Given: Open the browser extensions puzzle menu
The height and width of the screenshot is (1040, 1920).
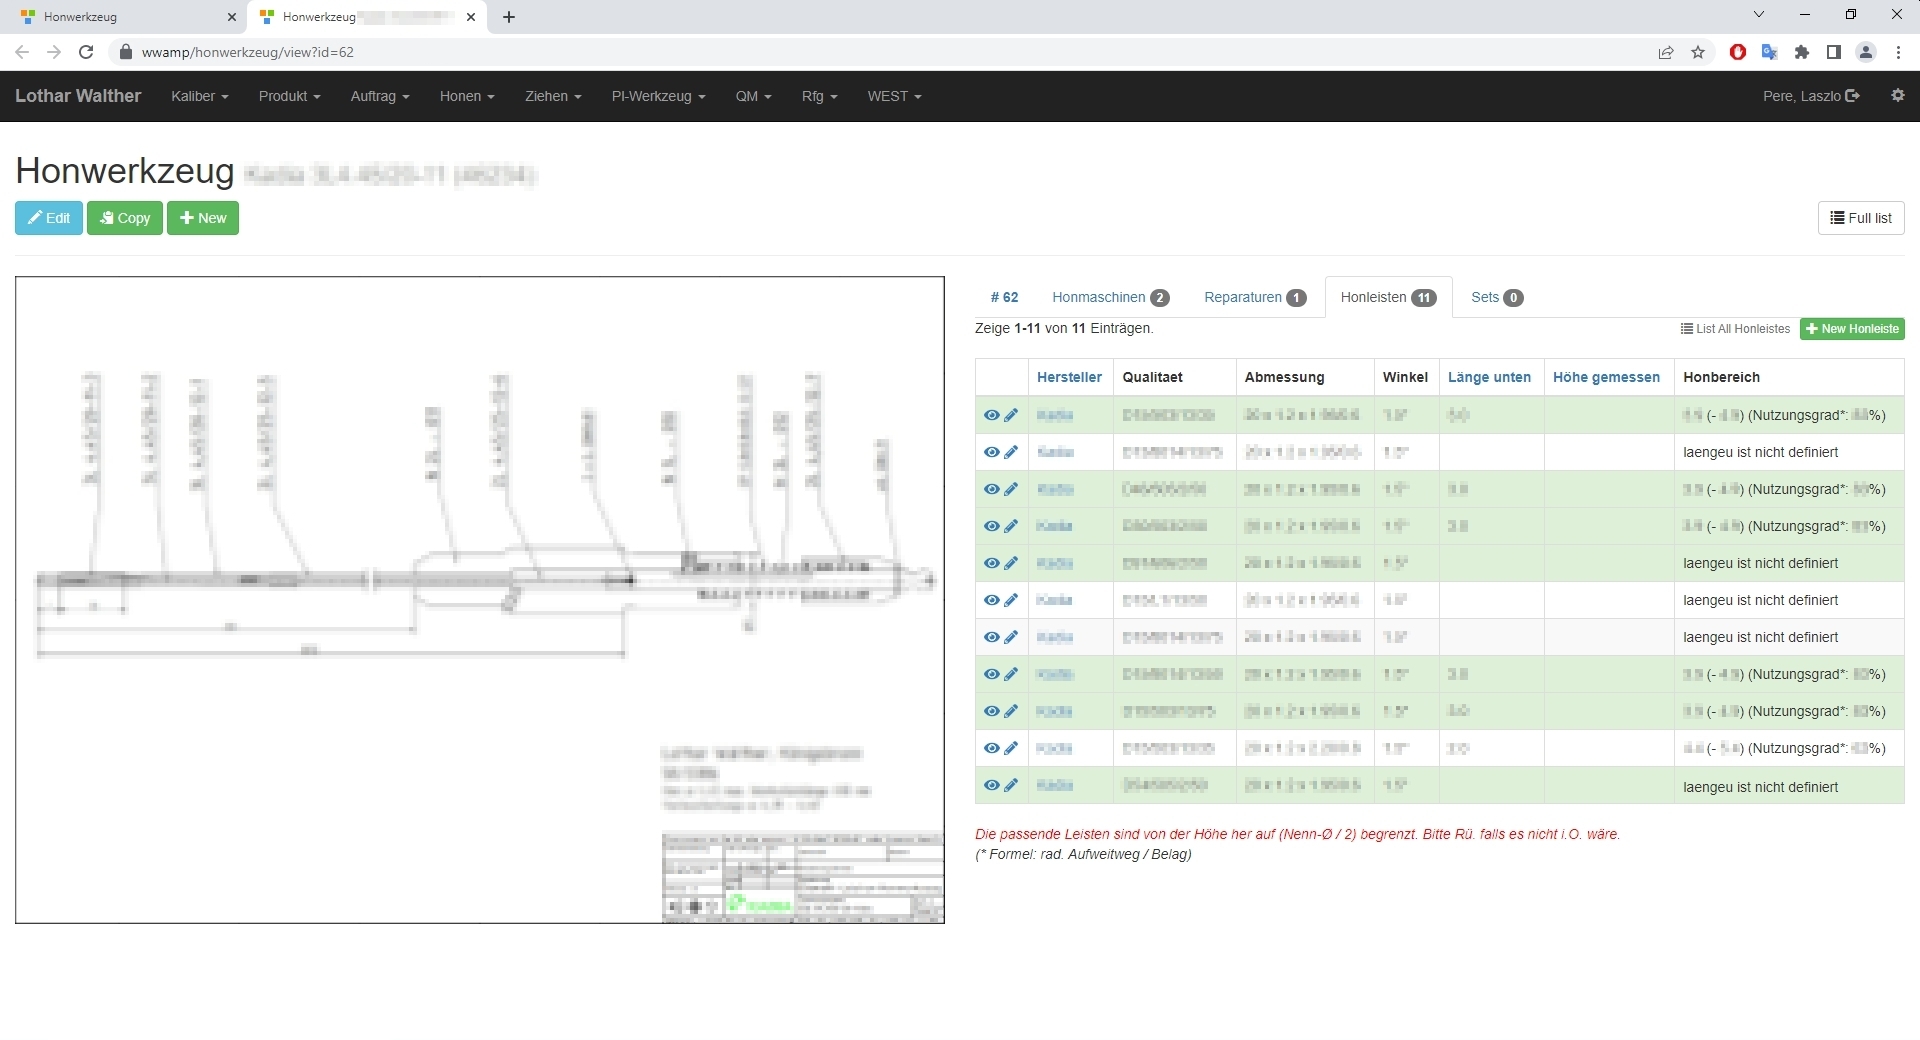Looking at the screenshot, I should (1802, 52).
